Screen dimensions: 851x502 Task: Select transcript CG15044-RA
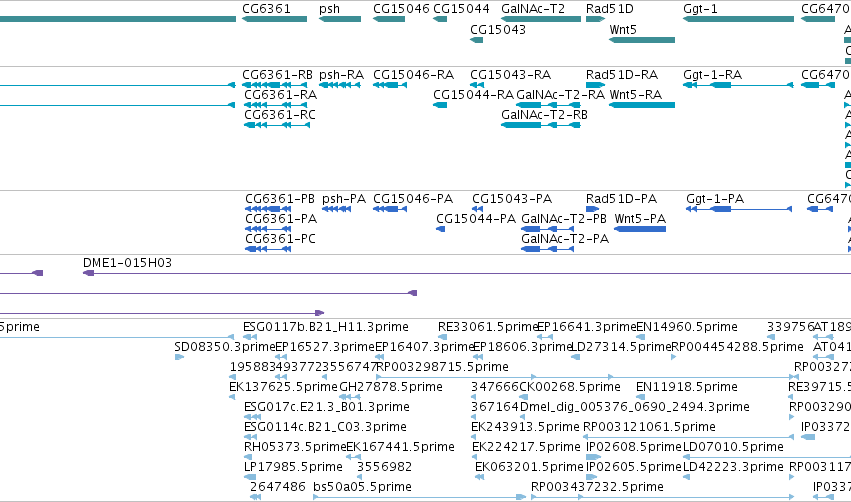click(x=440, y=105)
